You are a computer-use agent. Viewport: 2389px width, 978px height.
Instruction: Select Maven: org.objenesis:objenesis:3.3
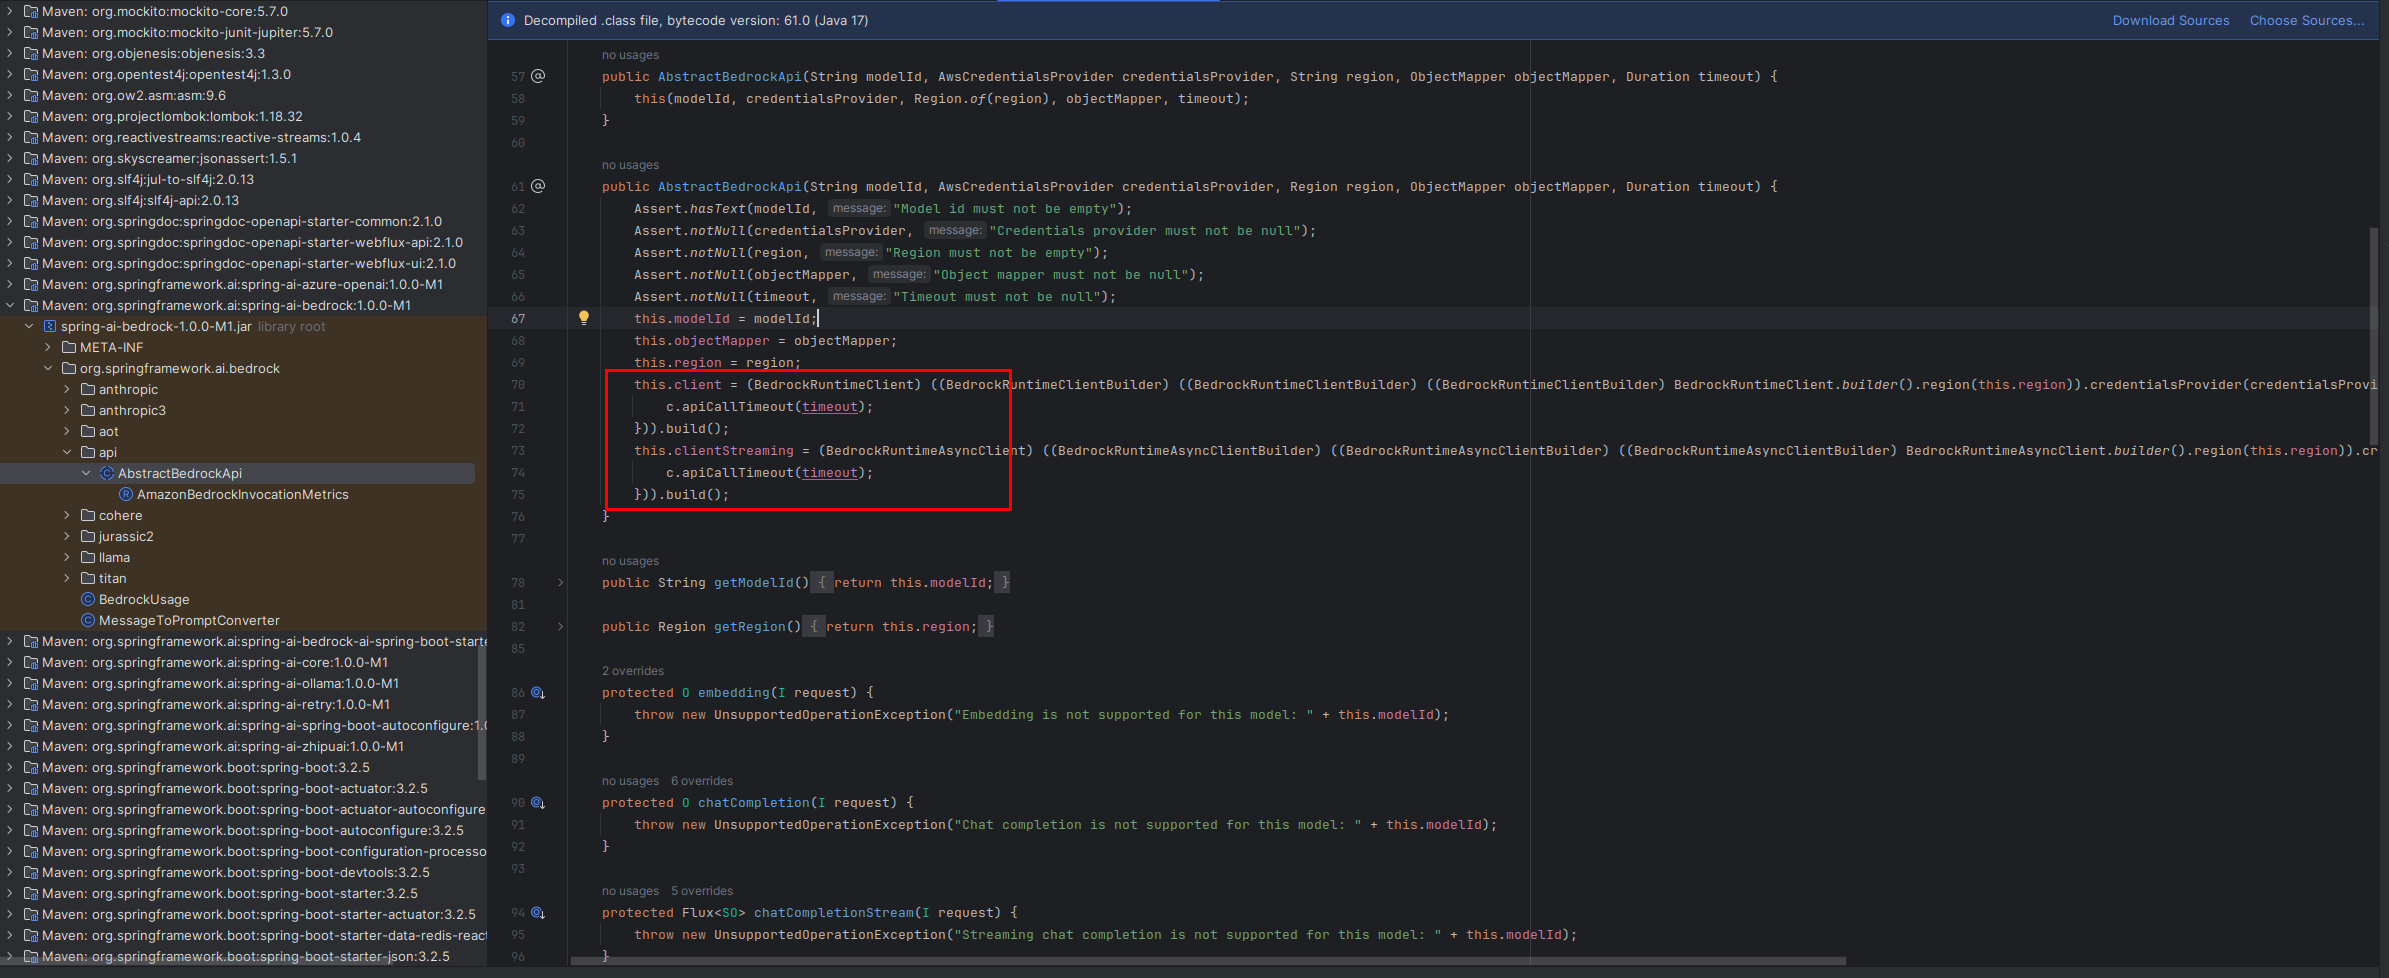point(153,53)
